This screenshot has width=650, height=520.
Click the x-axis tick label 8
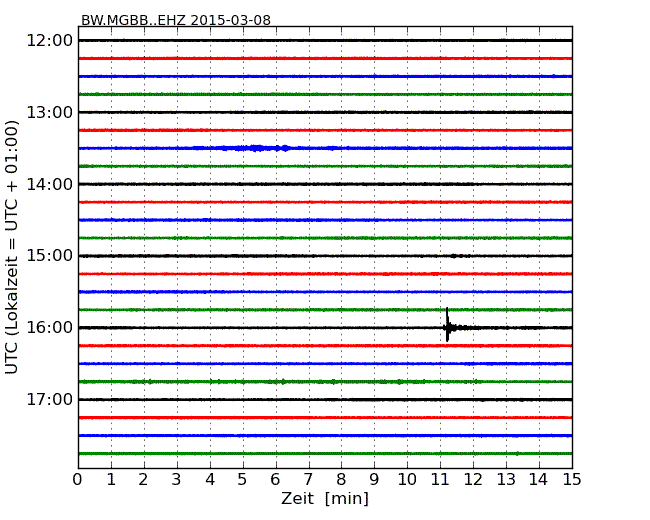341,480
